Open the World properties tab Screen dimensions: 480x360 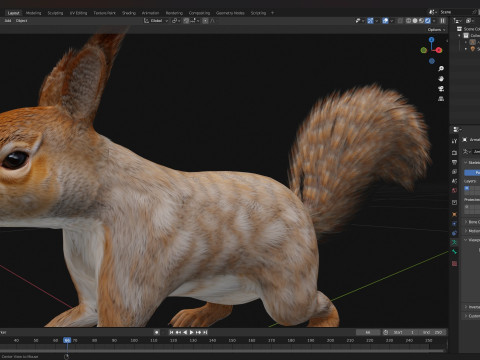tap(454, 191)
